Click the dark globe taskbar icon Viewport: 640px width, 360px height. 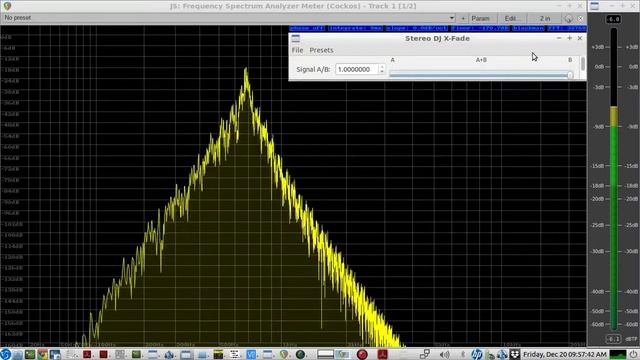pos(300,354)
